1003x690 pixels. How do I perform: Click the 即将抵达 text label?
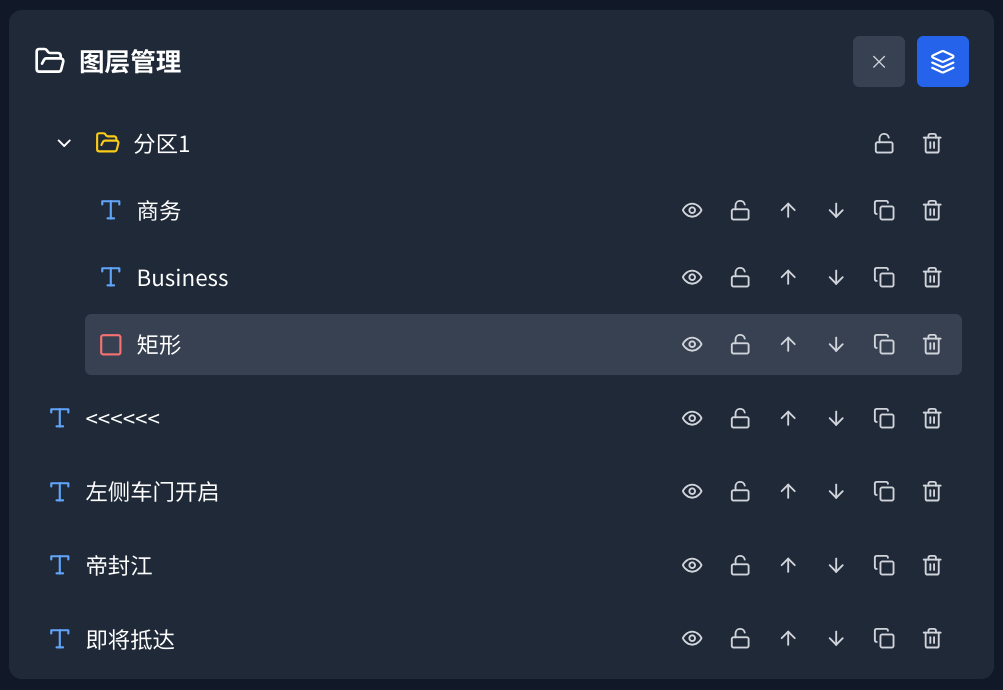click(x=130, y=638)
